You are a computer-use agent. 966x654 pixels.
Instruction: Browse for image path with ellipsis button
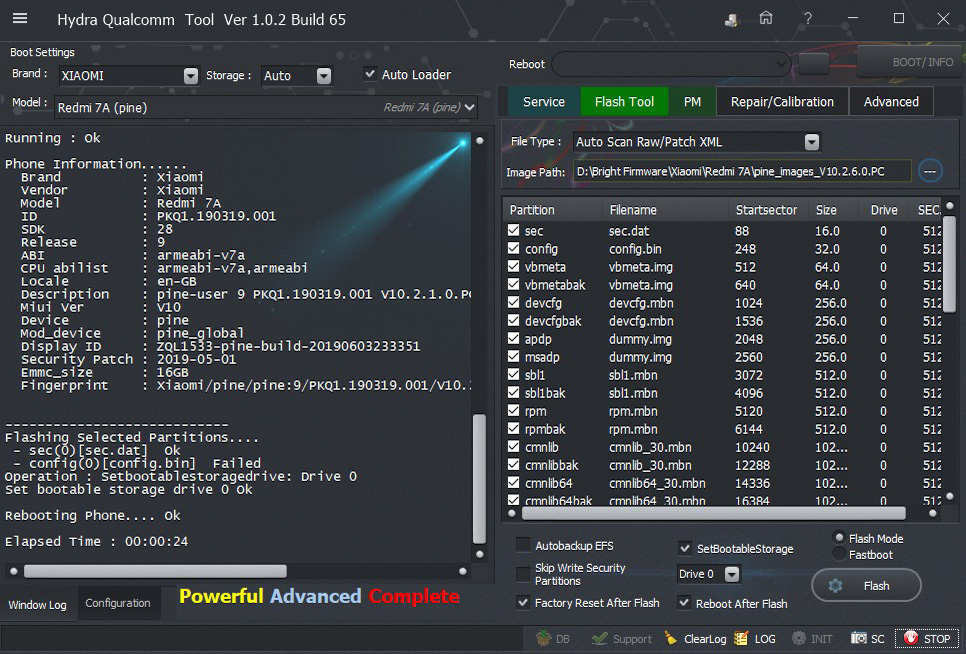pos(930,171)
